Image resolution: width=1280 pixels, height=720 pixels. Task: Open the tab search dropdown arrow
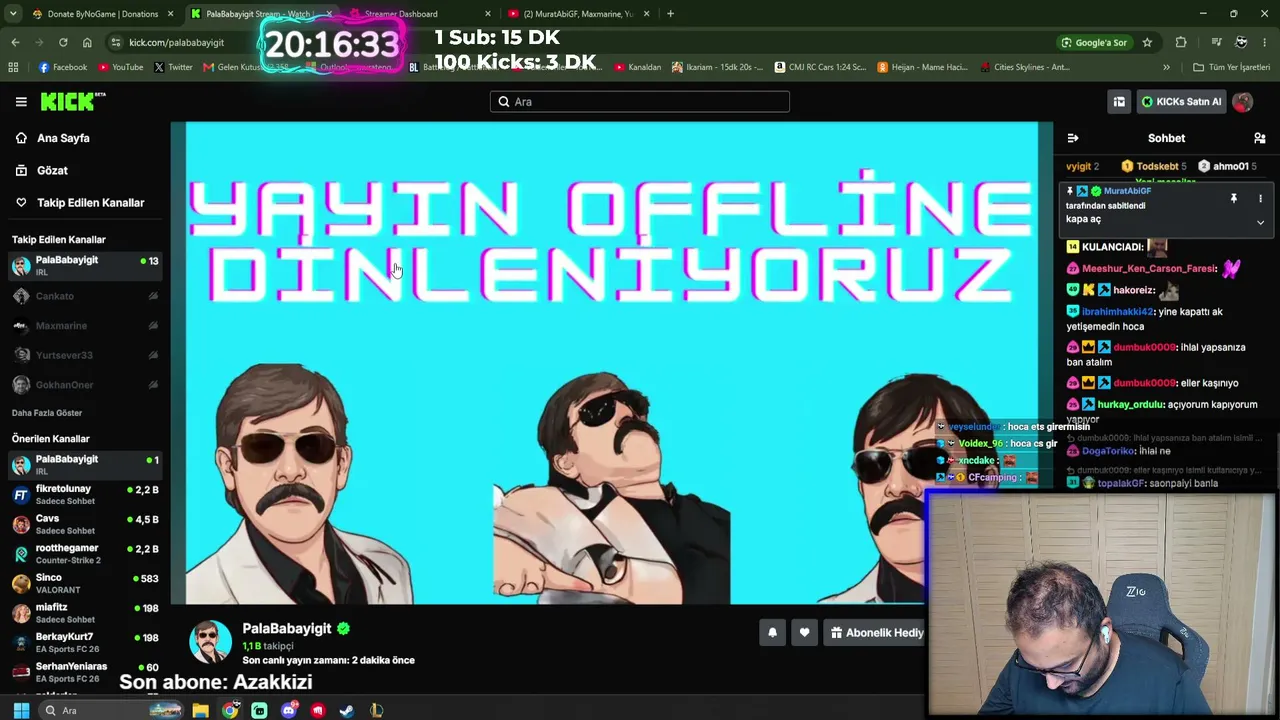[x=14, y=14]
